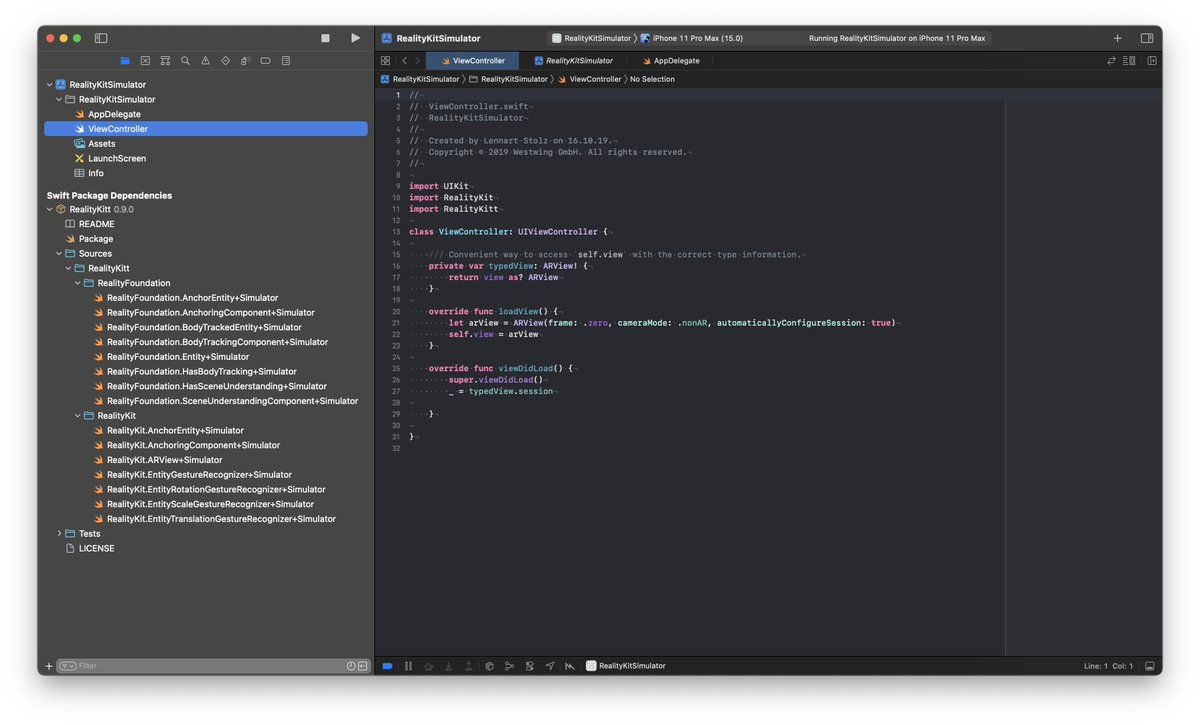1200x725 pixels.
Task: Click RealityKitSimulator process in debug bar
Action: 626,666
